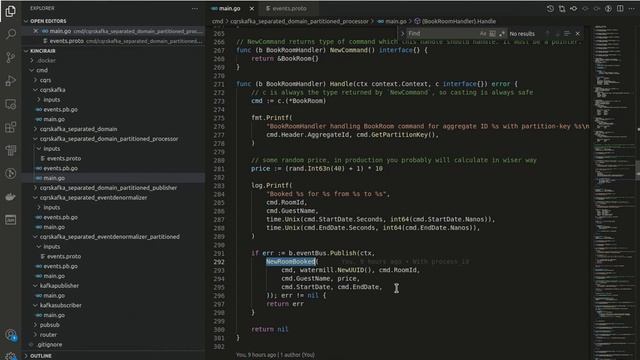Open the Source Control branch icon
The width and height of the screenshot is (640, 360).
tap(11, 57)
